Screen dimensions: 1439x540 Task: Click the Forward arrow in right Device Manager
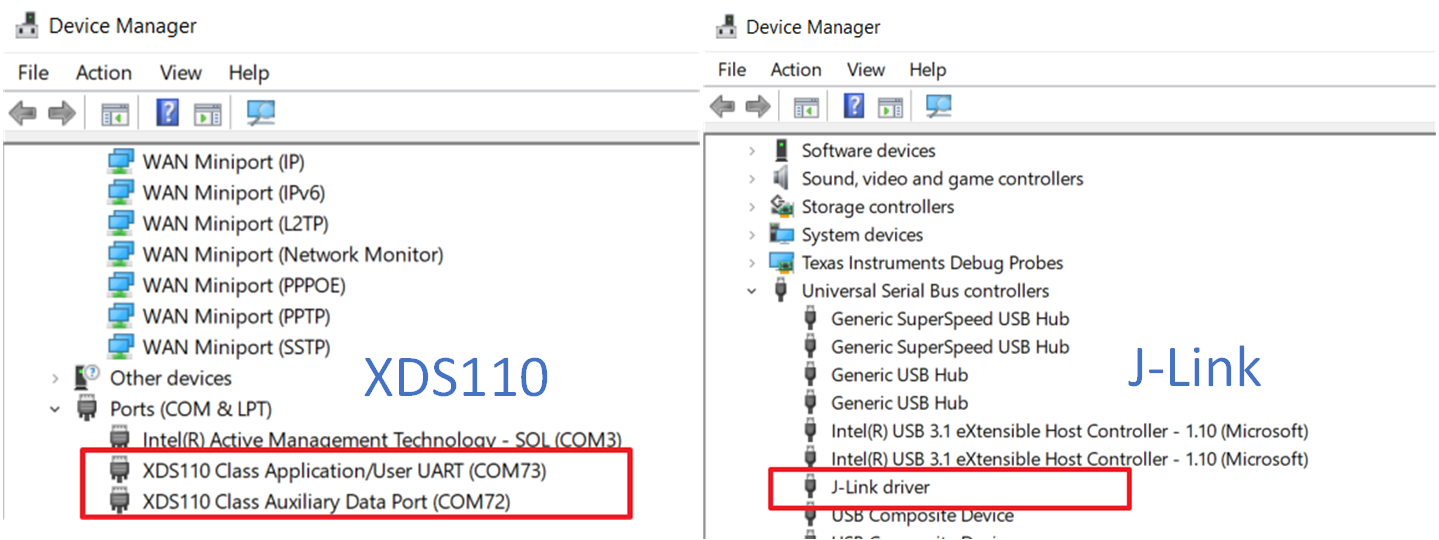pos(758,106)
